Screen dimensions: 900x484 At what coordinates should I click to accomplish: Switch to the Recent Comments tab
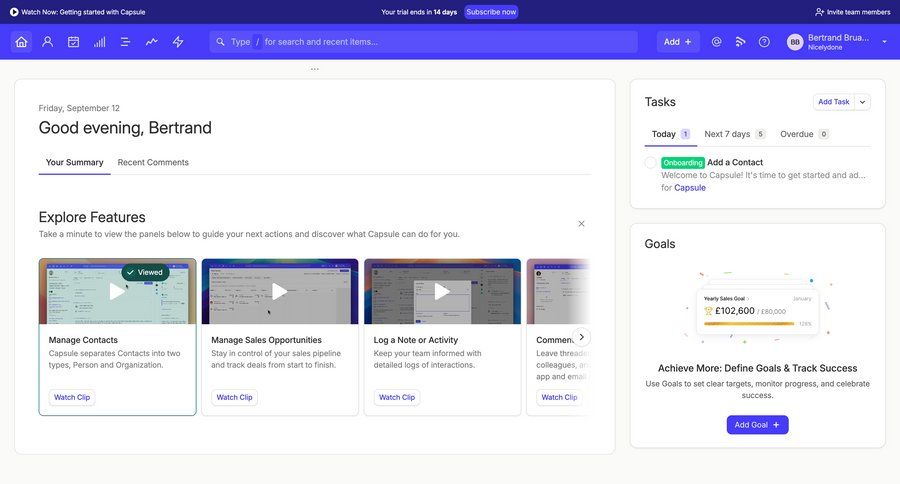[x=153, y=162]
